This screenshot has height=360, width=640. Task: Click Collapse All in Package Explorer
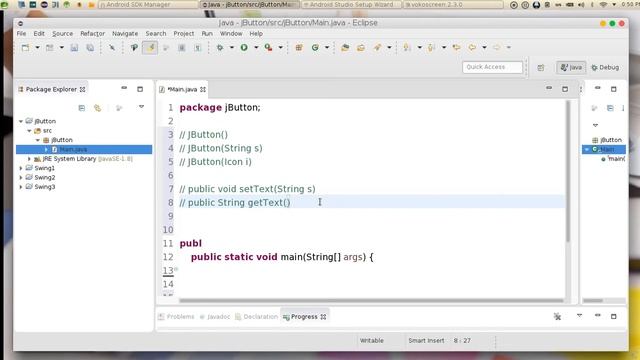(x=82, y=108)
